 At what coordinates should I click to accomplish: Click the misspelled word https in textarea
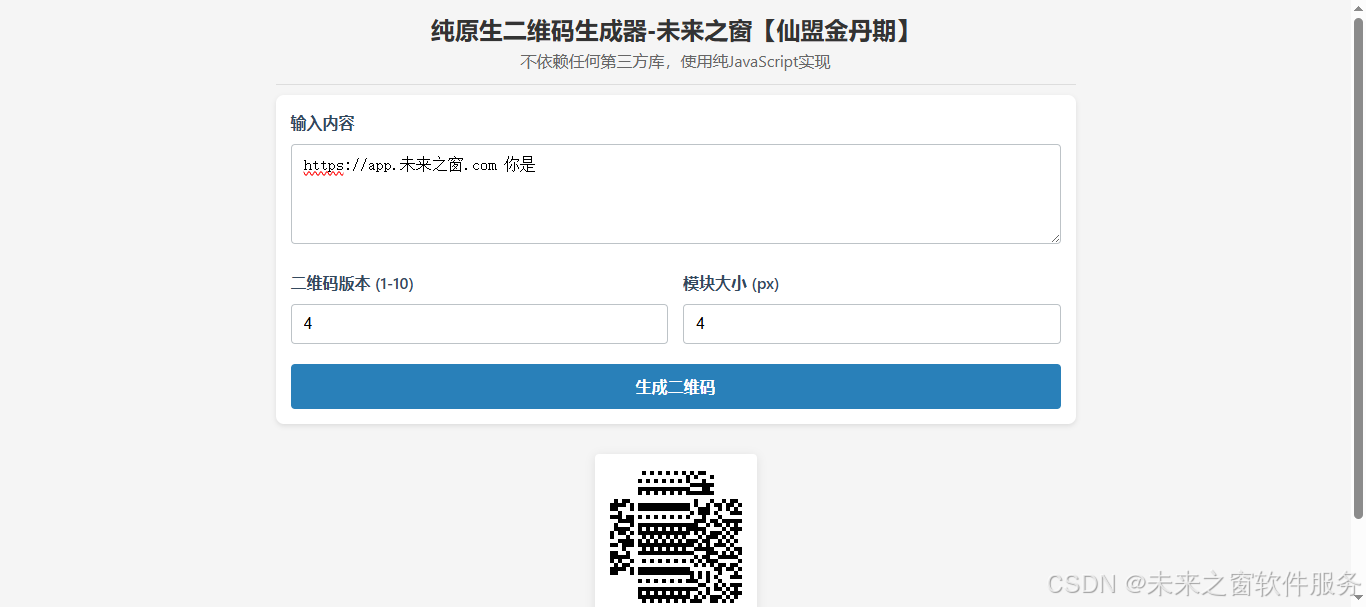(x=323, y=166)
